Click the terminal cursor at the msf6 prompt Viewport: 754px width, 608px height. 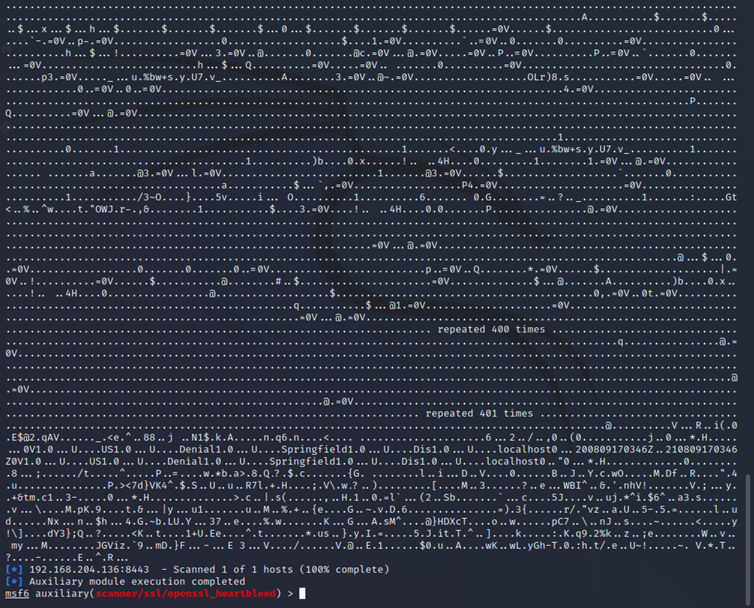[x=302, y=594]
